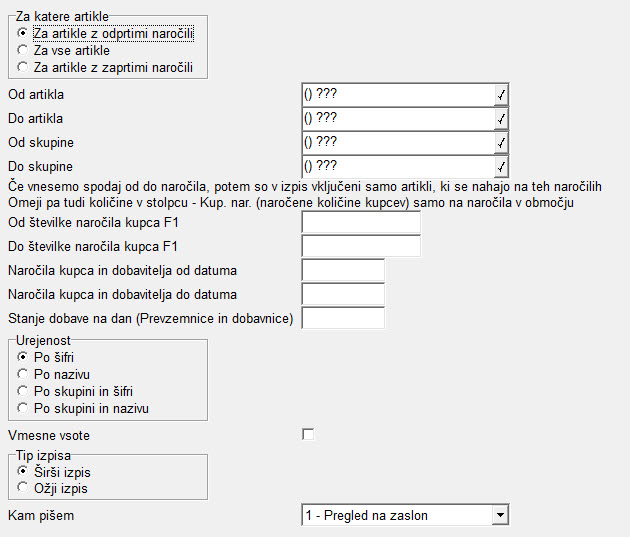The width and height of the screenshot is (630, 537).
Task: Enable Vmesne vsote checkbox
Action: click(x=308, y=434)
